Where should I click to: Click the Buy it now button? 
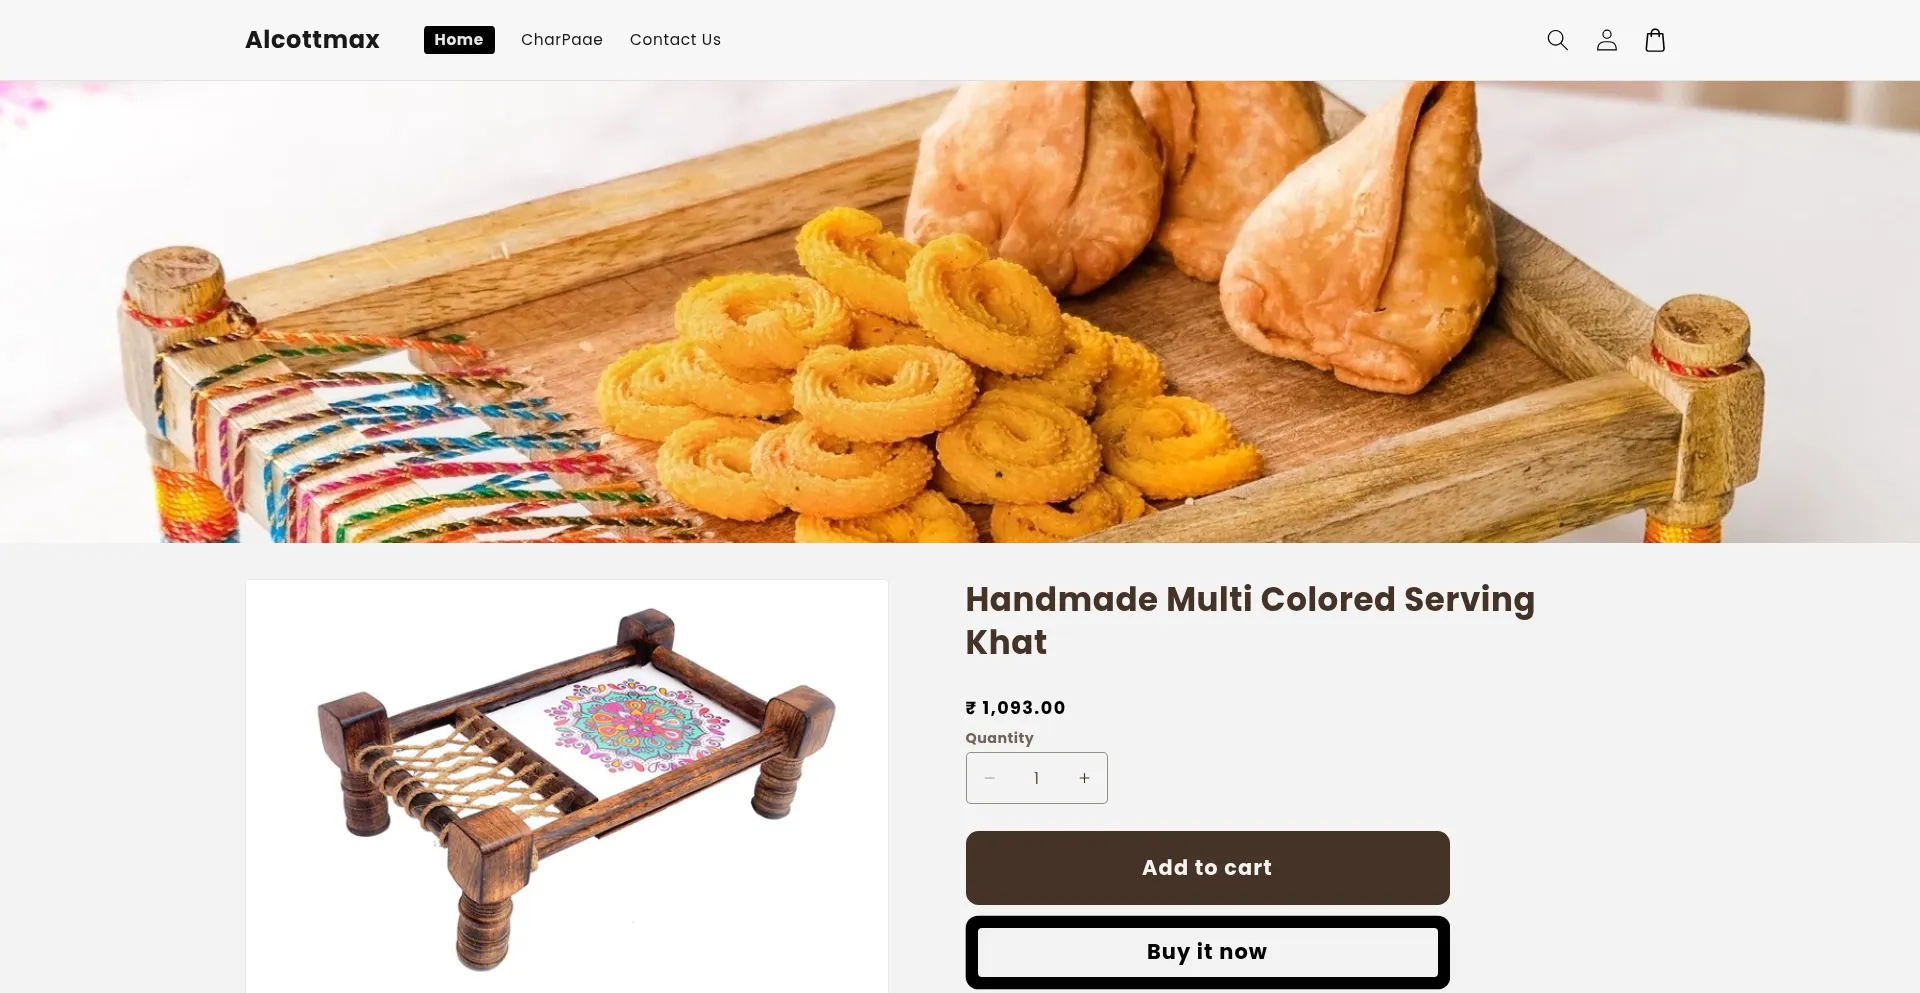point(1207,952)
